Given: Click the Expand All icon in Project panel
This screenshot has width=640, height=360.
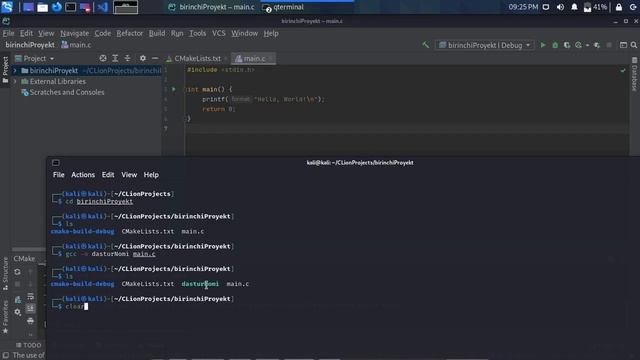Looking at the screenshot, I should (x=115, y=58).
